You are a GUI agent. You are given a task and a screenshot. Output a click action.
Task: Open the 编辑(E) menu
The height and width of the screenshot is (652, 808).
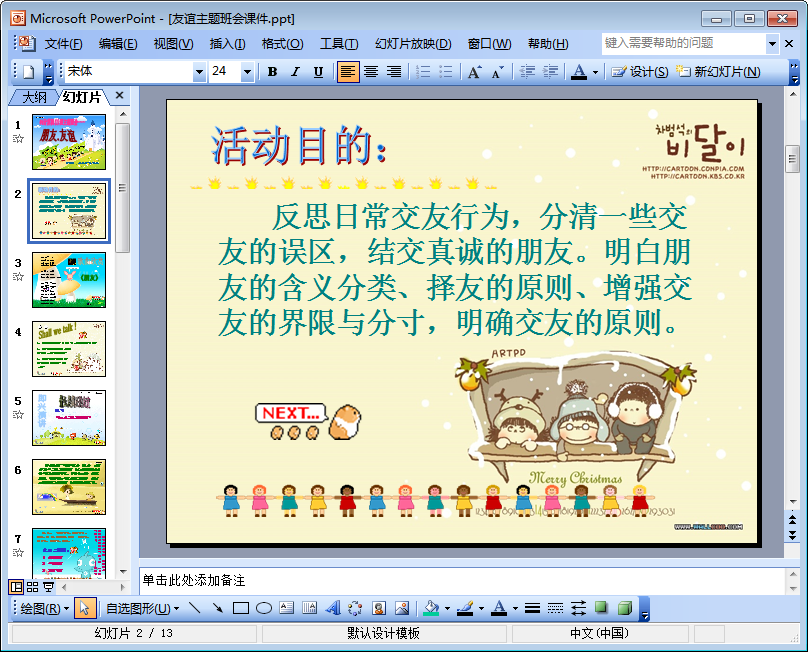[x=118, y=44]
